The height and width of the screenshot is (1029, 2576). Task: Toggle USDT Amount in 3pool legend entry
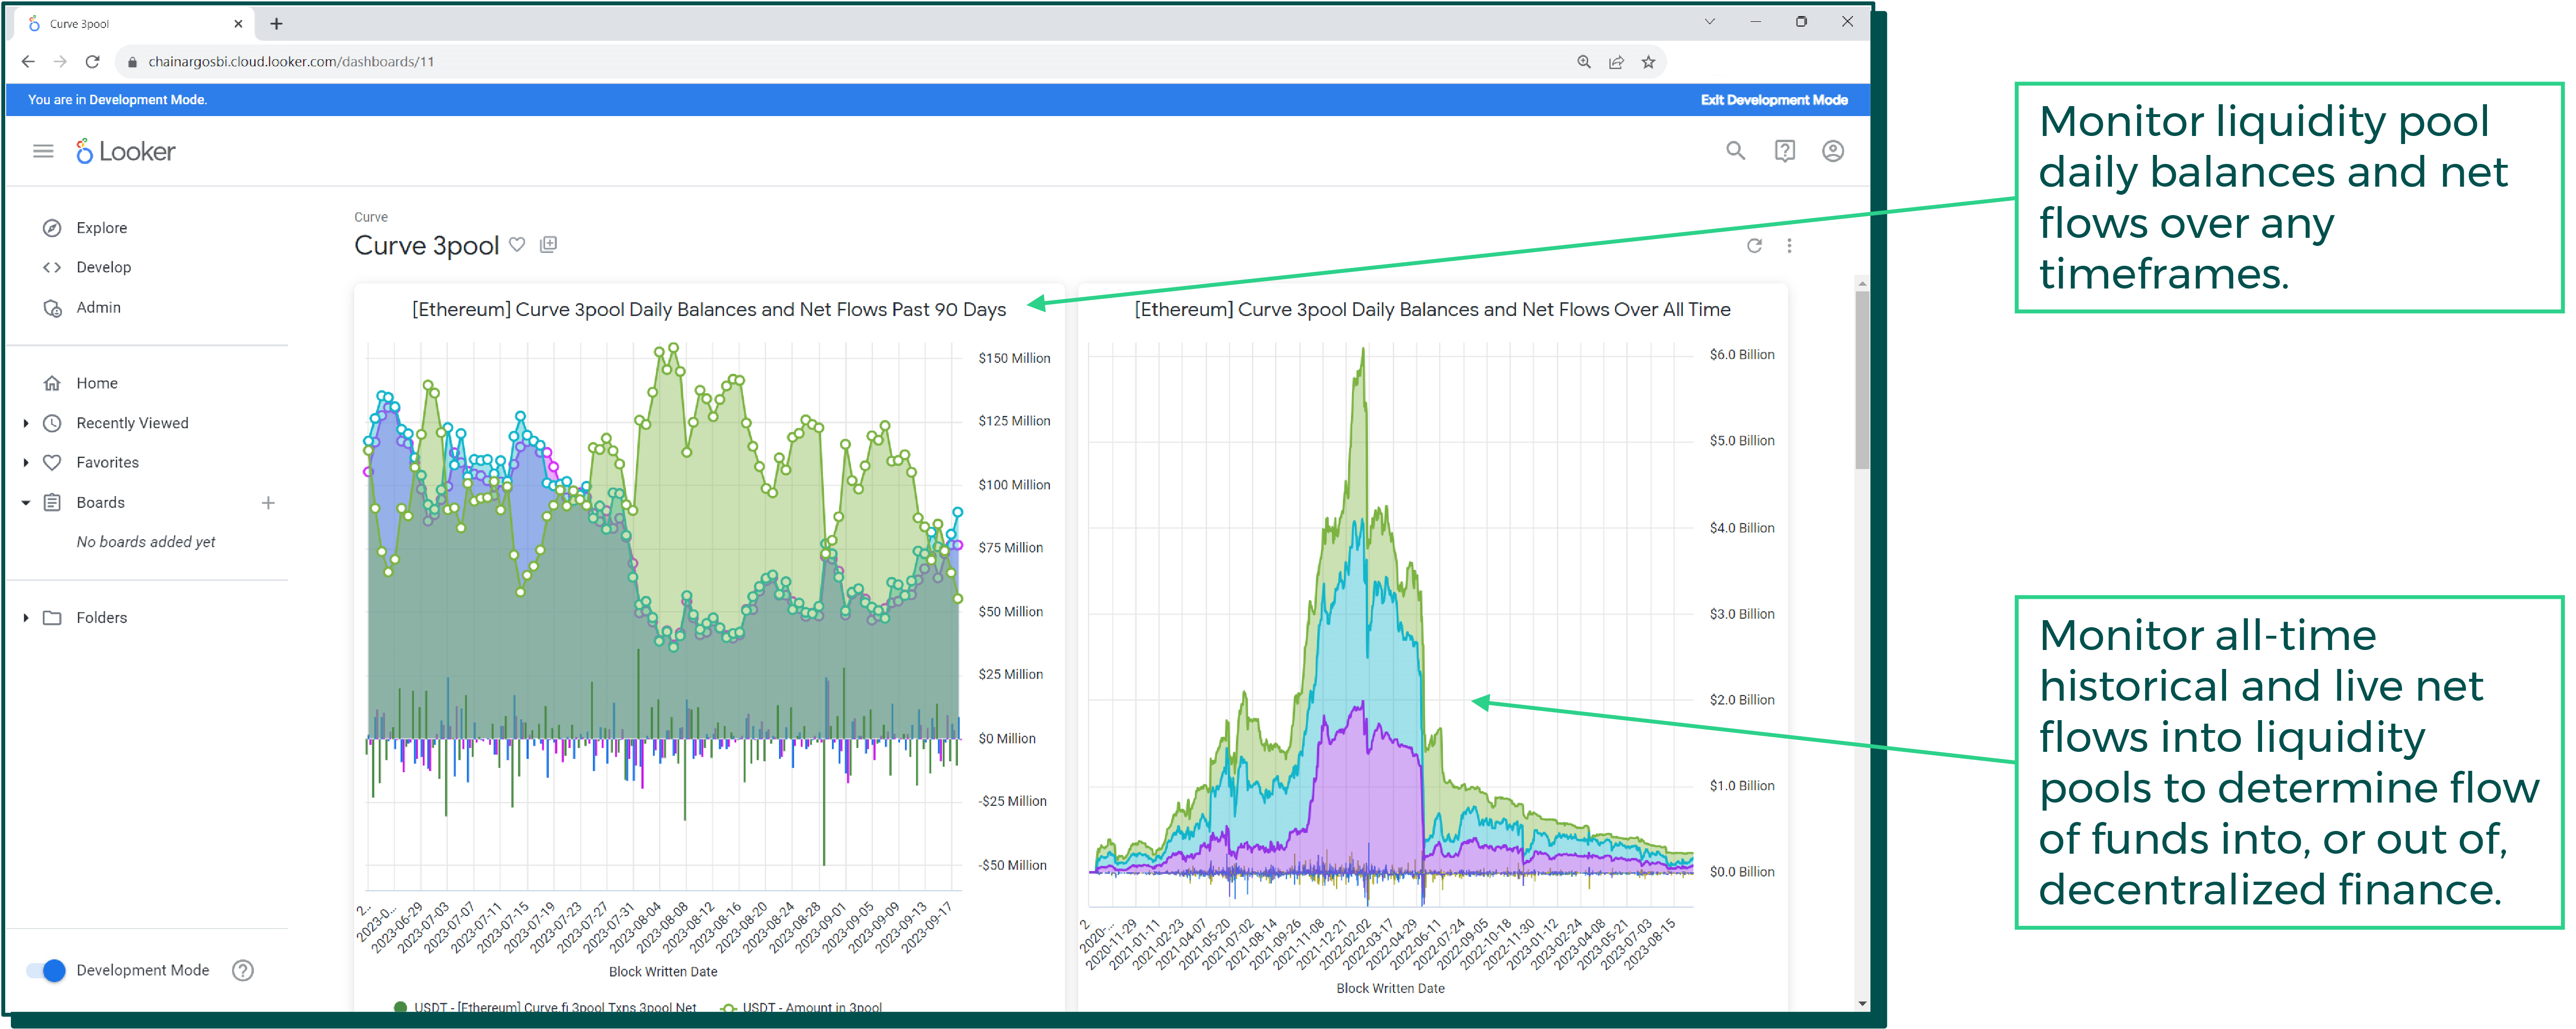click(801, 1007)
